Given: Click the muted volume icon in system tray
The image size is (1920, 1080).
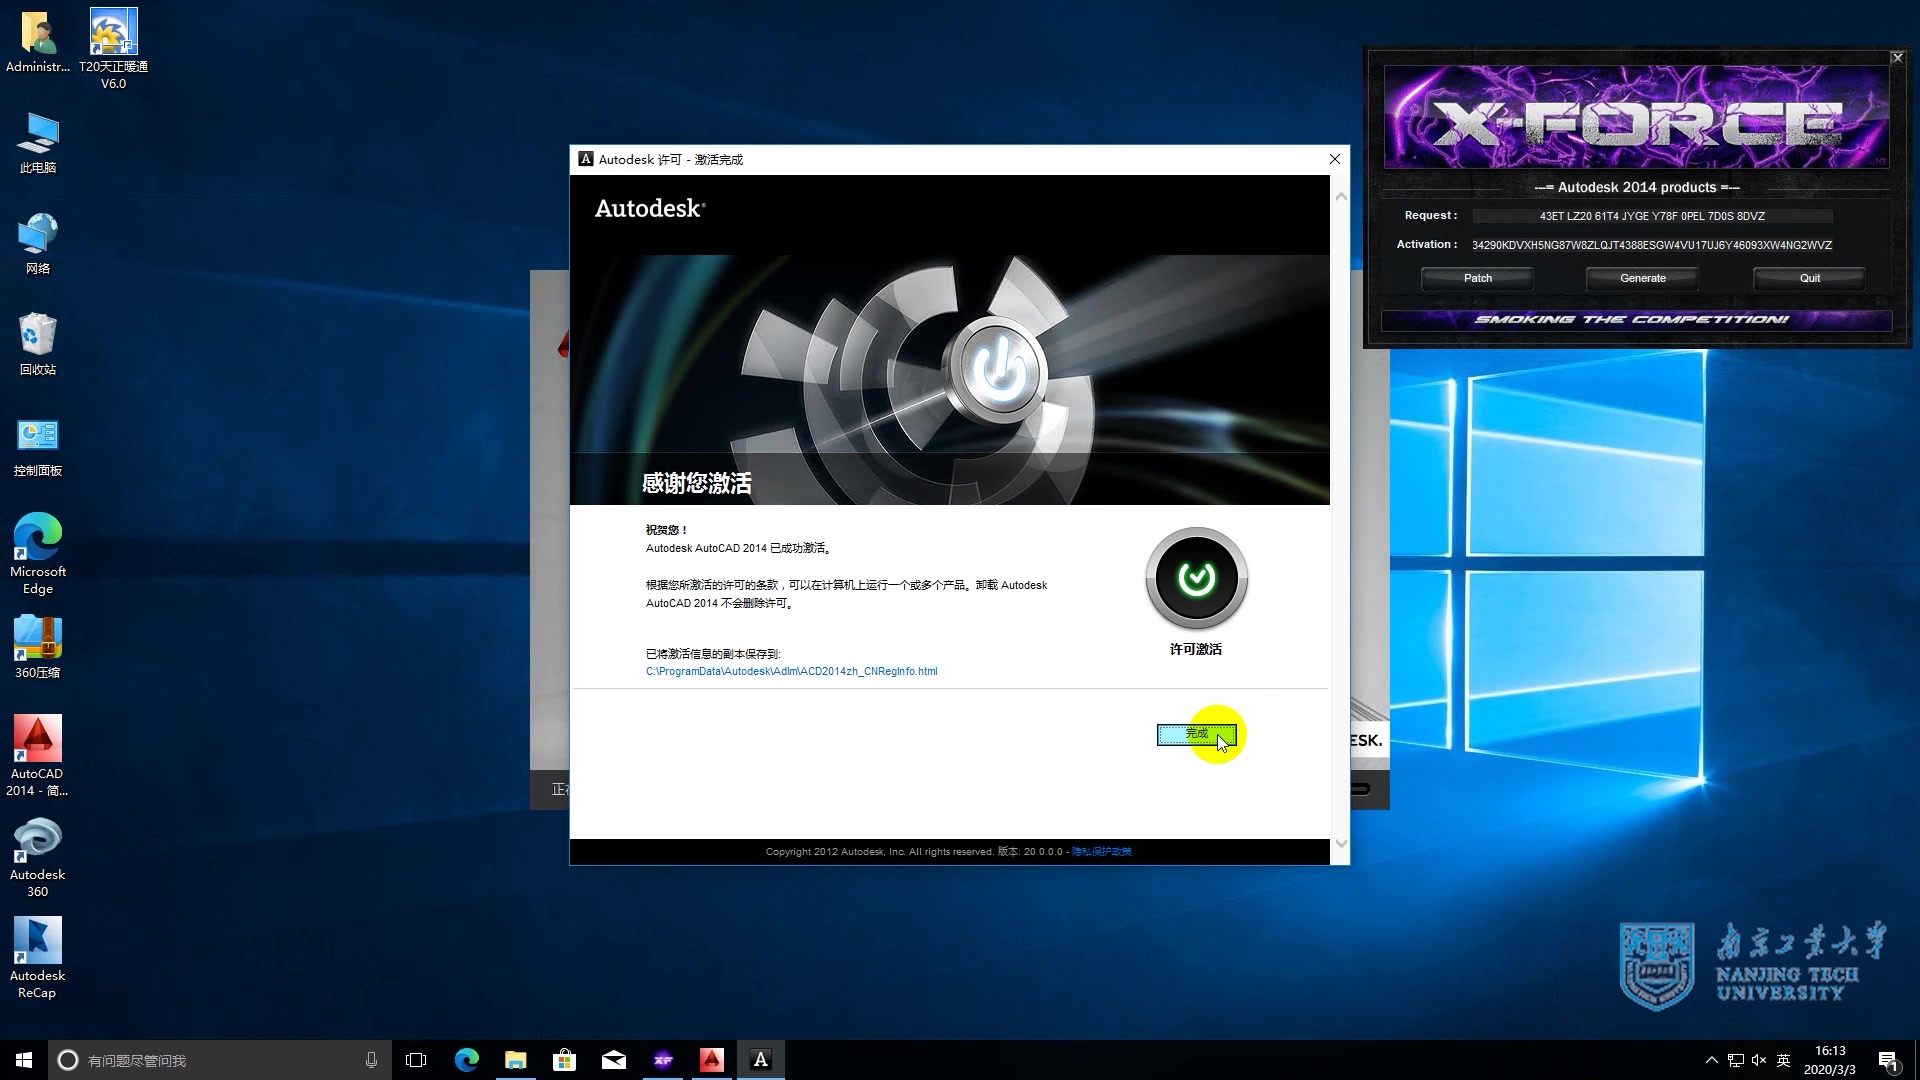Looking at the screenshot, I should coord(1759,1060).
